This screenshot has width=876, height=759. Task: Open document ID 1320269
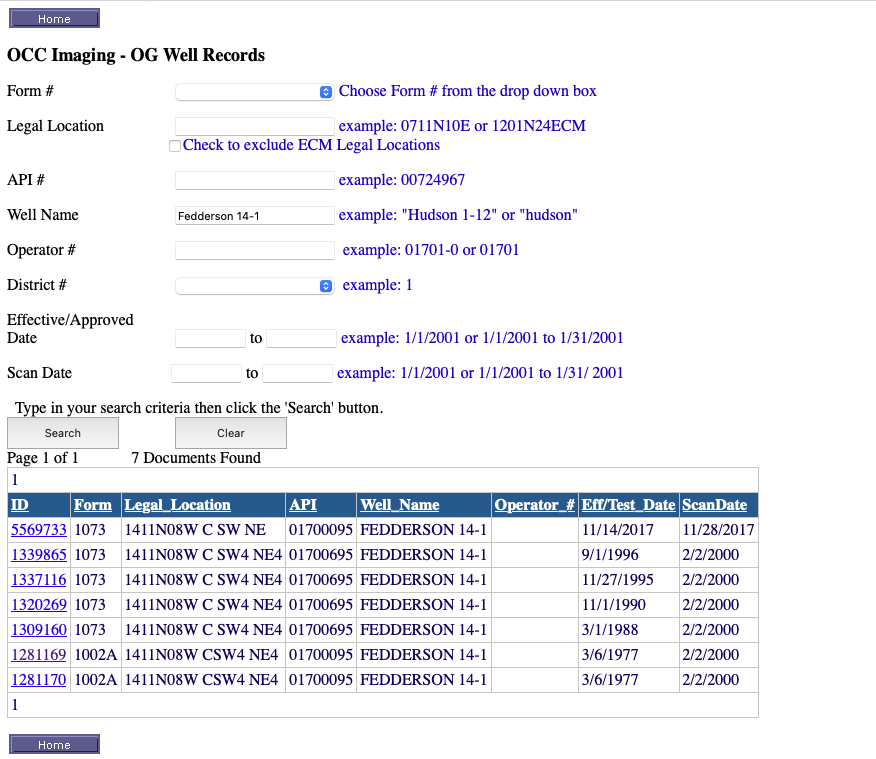pyautogui.click(x=39, y=604)
